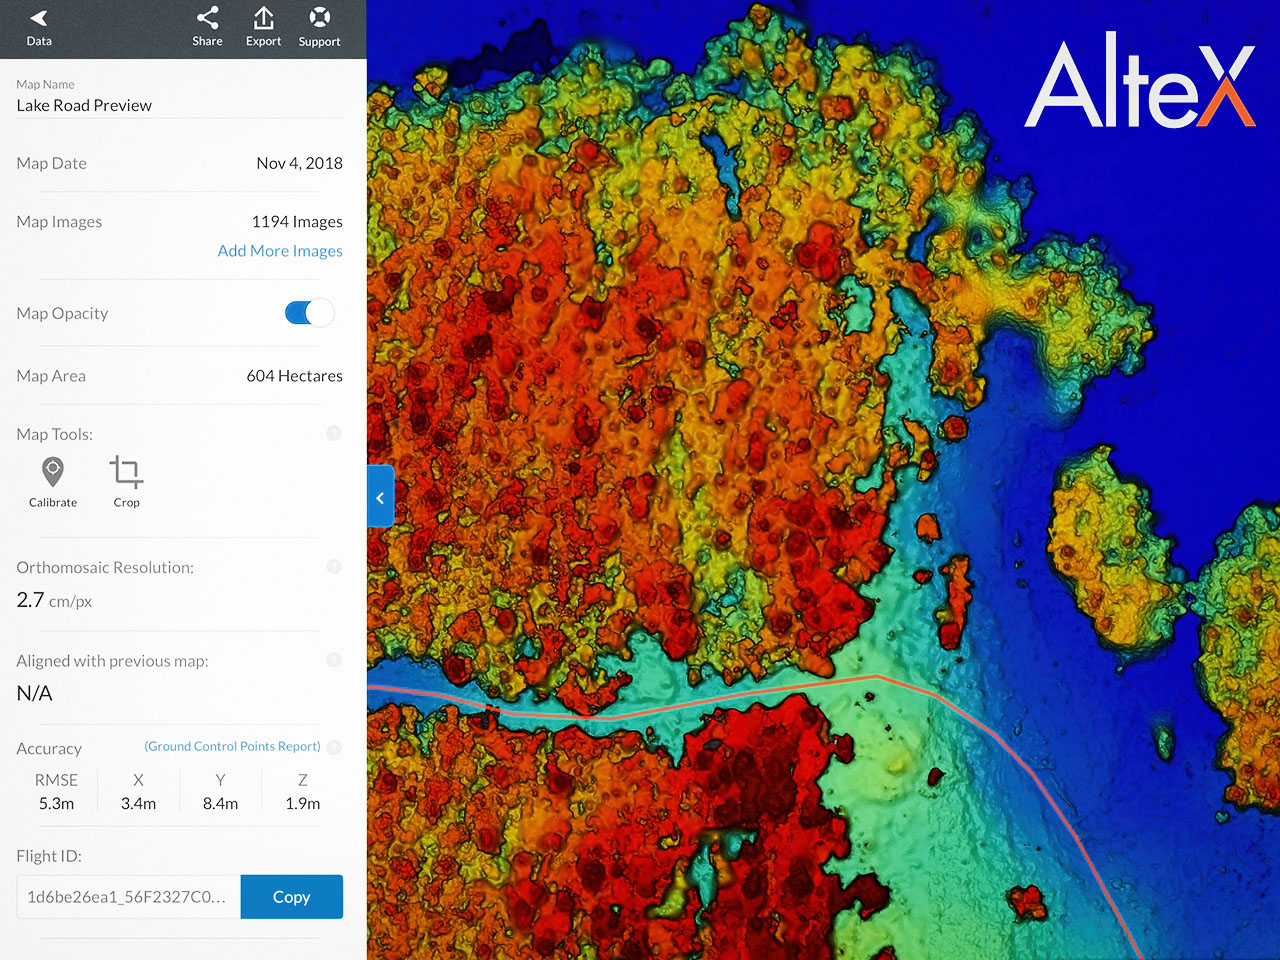Click the 1194 Images count
Image resolution: width=1280 pixels, height=960 pixels.
[x=297, y=221]
